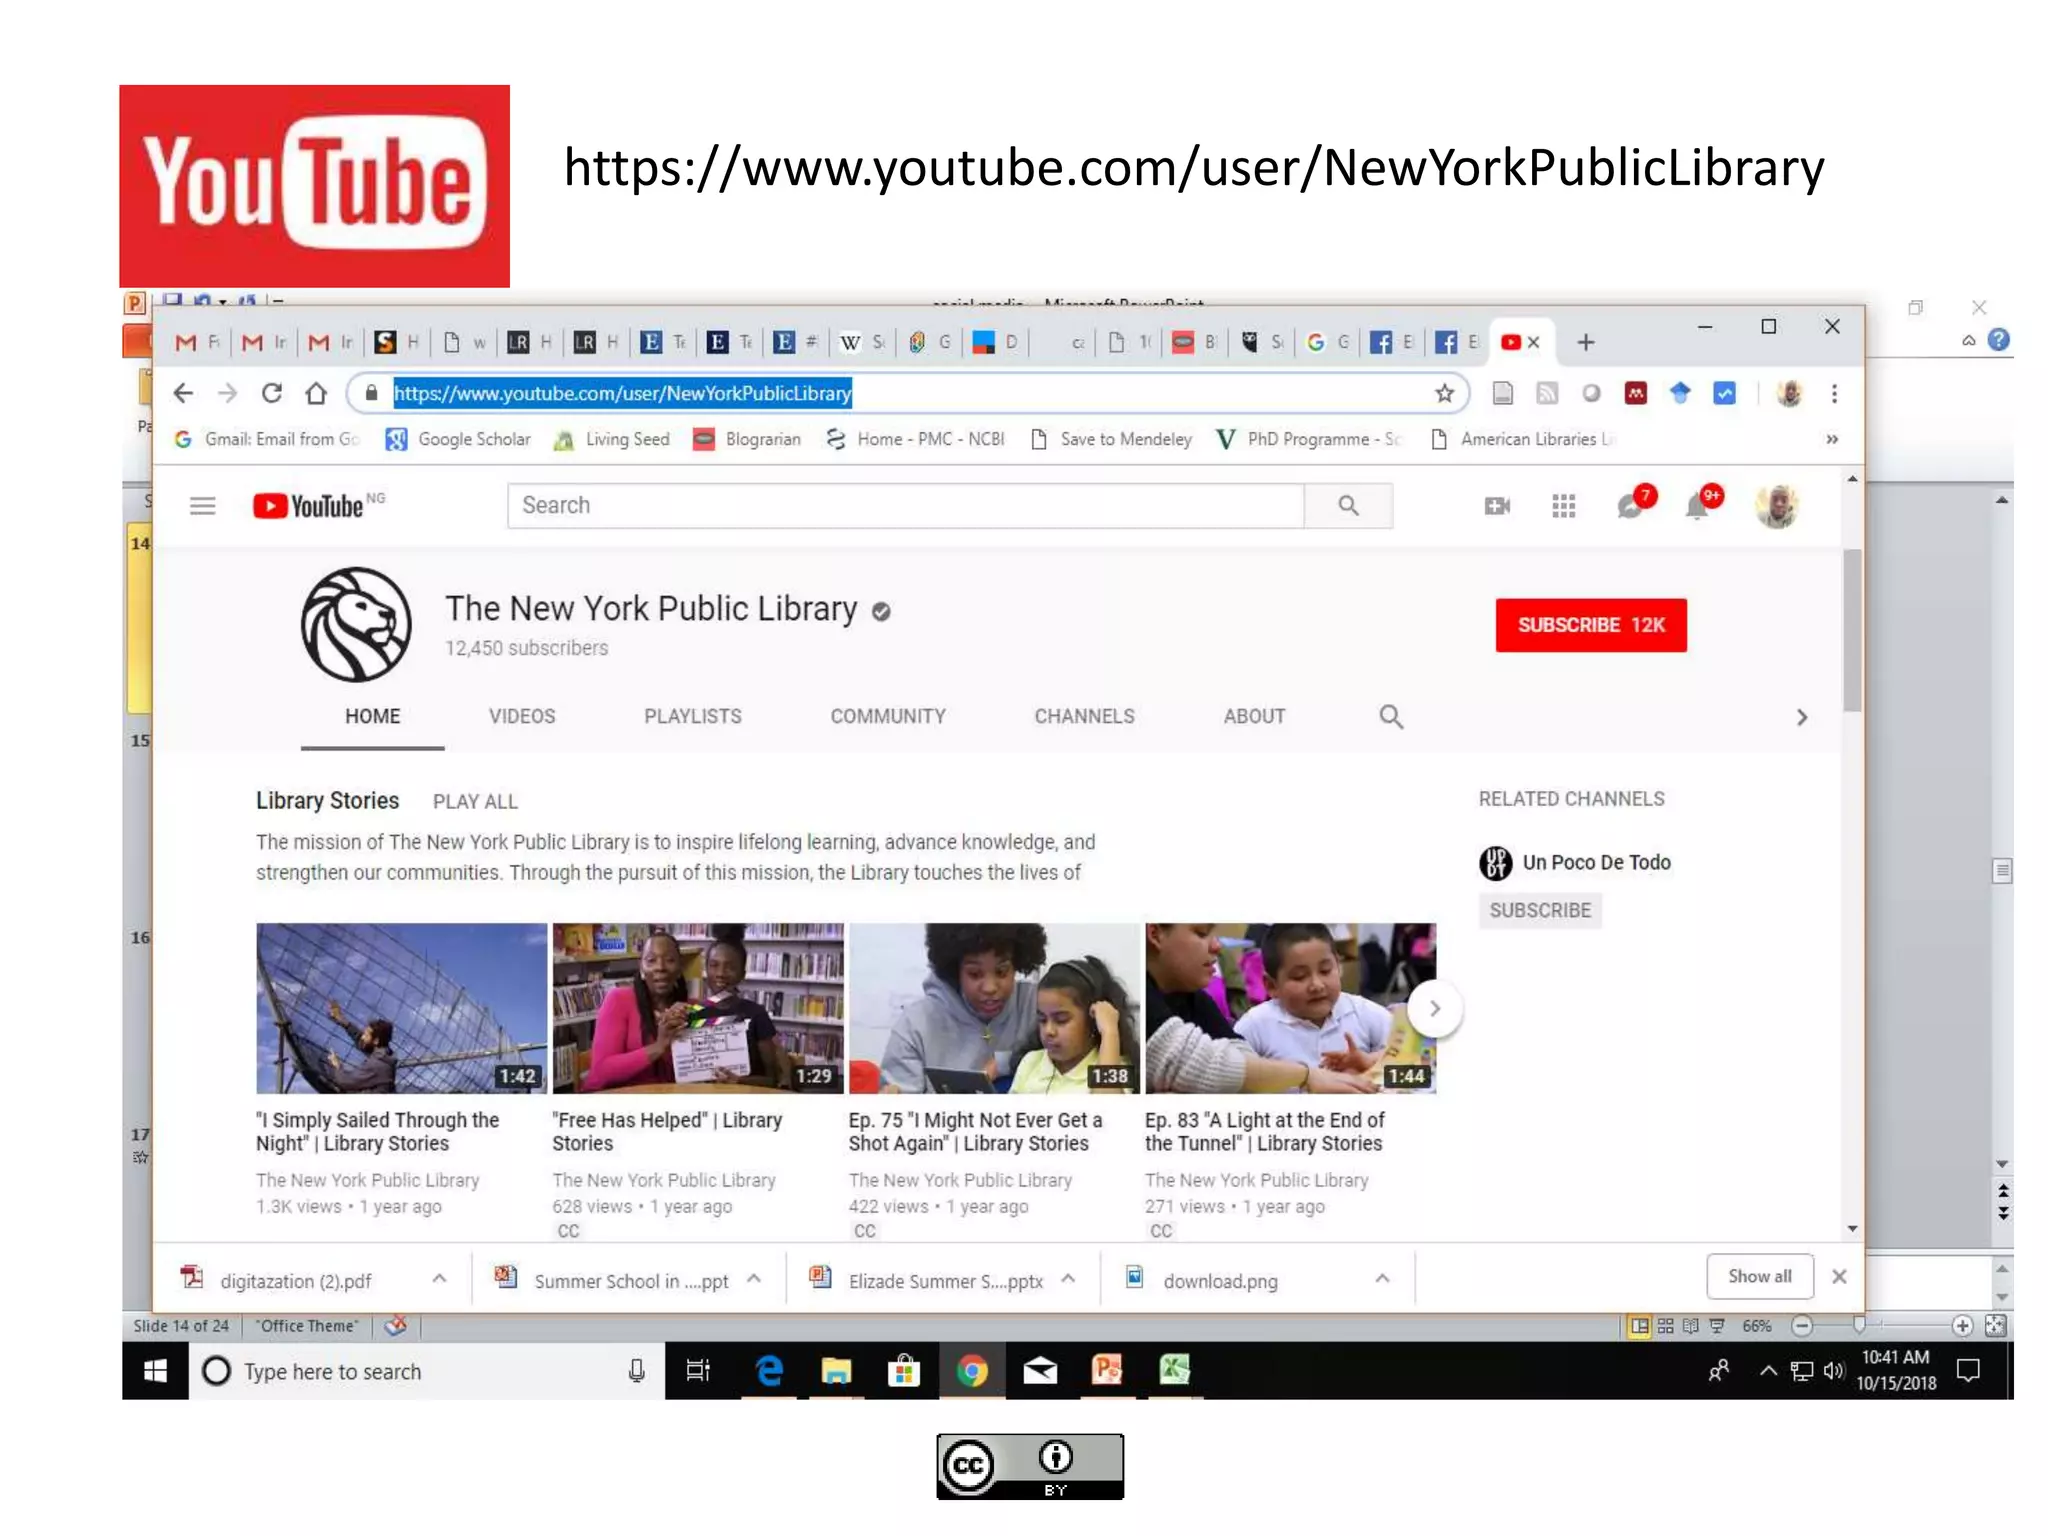Viewport: 2048px width, 1536px height.
Task: Subscribe to Un Poco De Todo channel
Action: point(1540,911)
